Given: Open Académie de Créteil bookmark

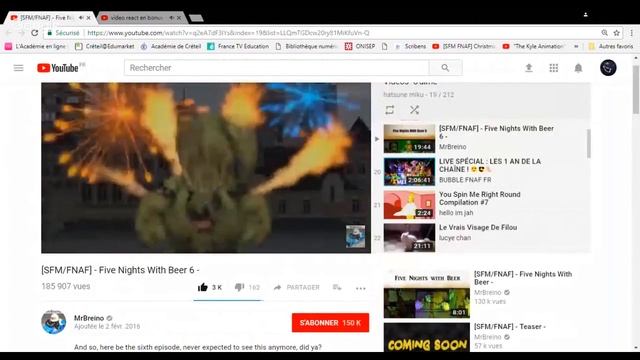Looking at the screenshot, I should [171, 47].
